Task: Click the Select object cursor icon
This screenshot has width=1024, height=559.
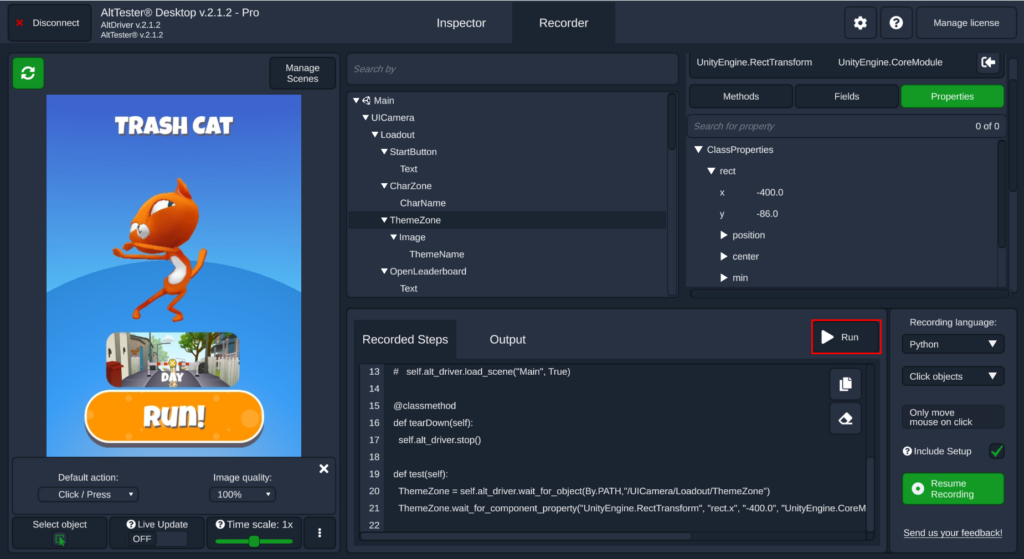Action: (x=59, y=539)
